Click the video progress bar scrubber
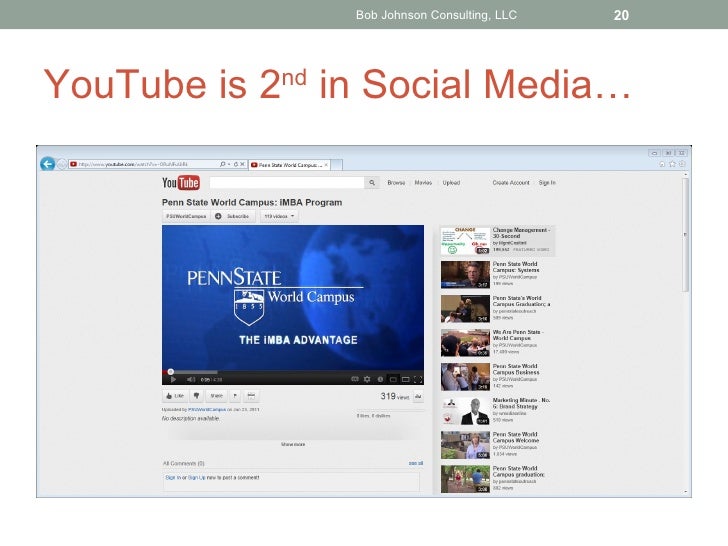 (x=170, y=371)
